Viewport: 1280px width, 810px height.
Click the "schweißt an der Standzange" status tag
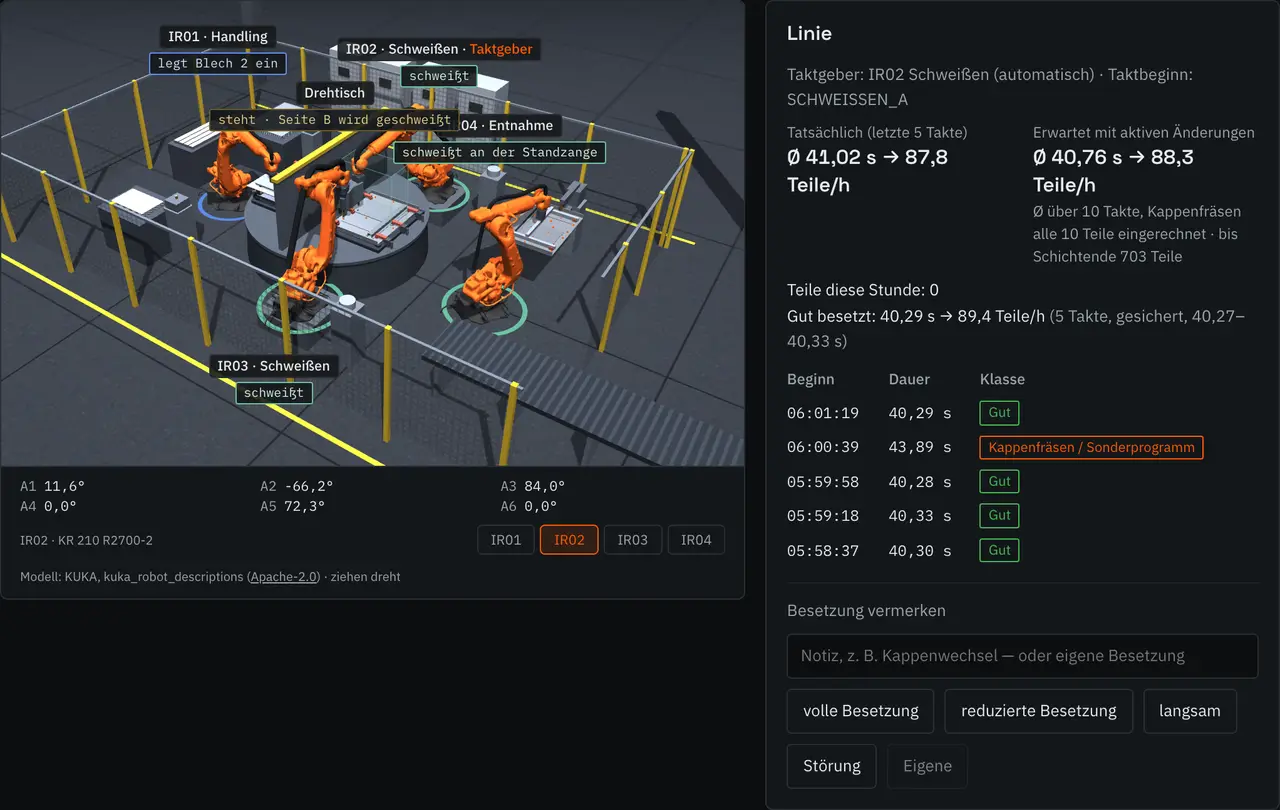[x=500, y=153]
